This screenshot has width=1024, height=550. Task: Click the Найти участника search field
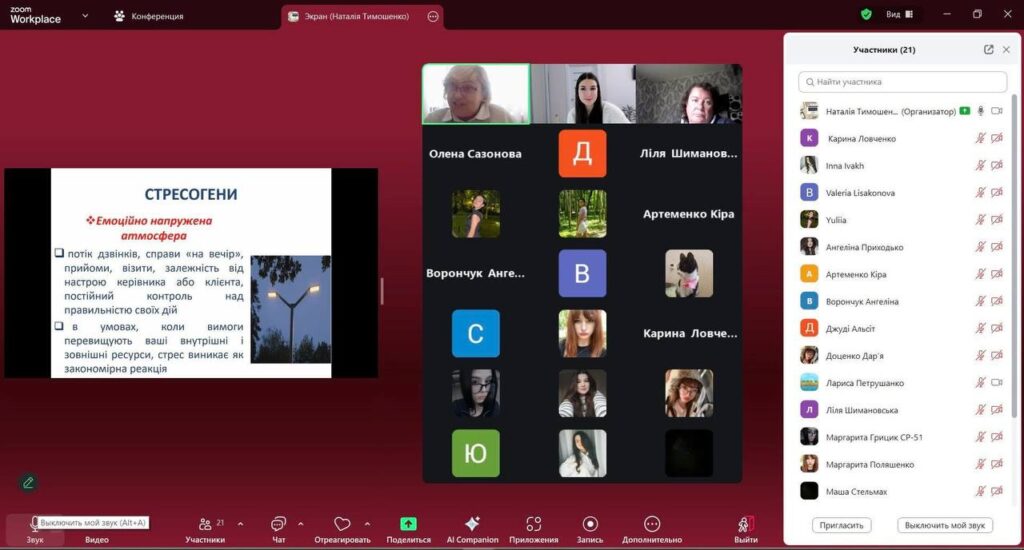902,82
